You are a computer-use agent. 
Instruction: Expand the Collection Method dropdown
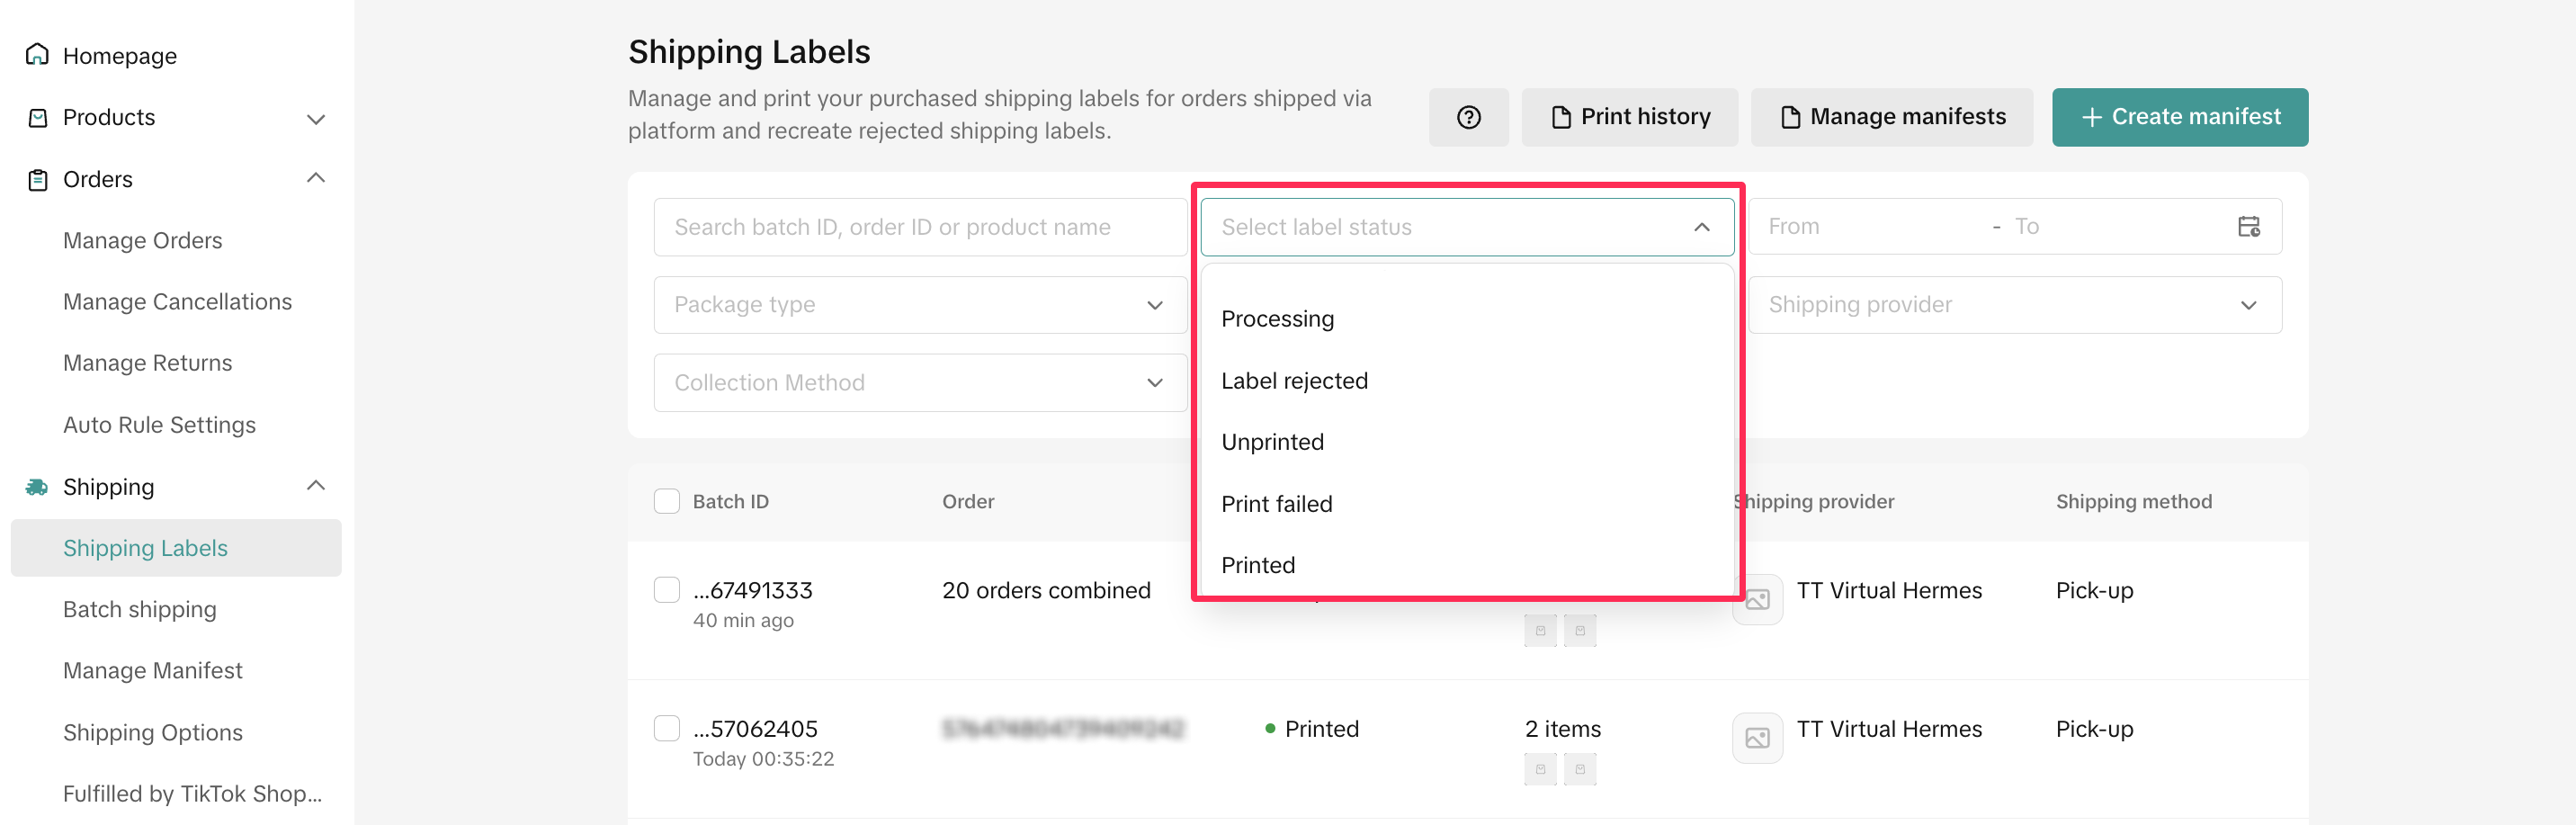[x=920, y=383]
